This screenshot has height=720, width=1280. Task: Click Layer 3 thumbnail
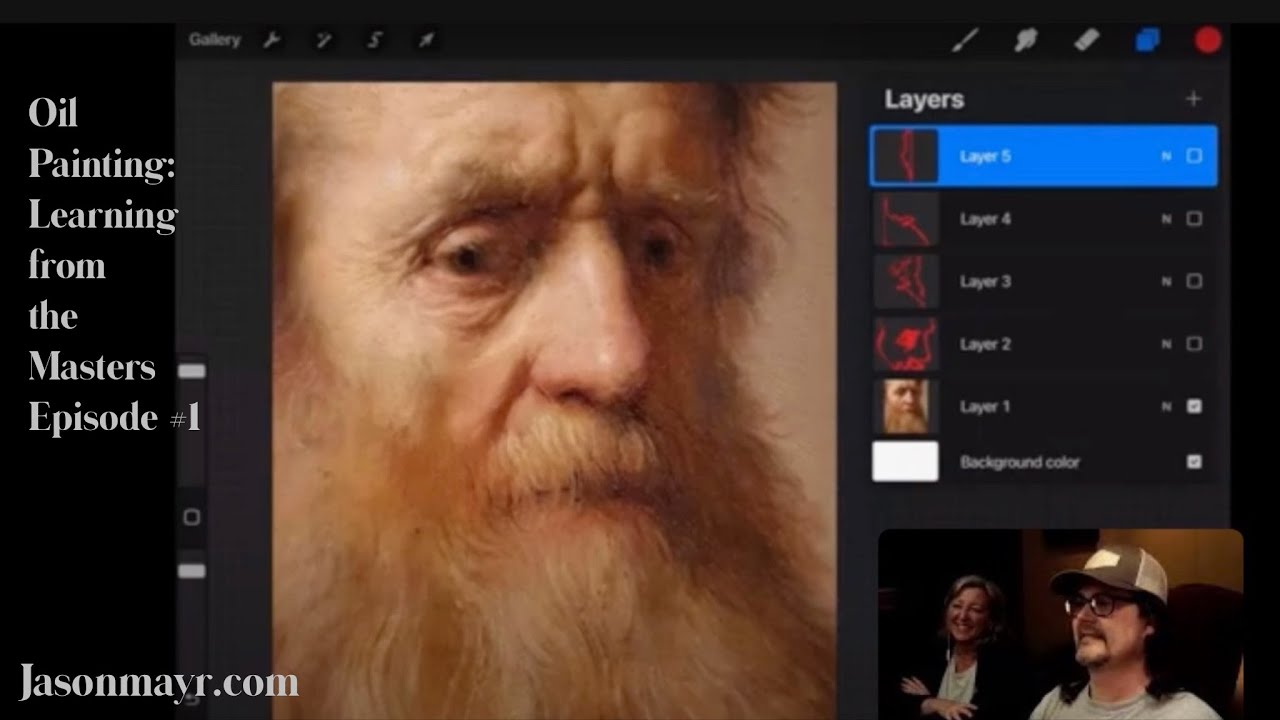[906, 281]
